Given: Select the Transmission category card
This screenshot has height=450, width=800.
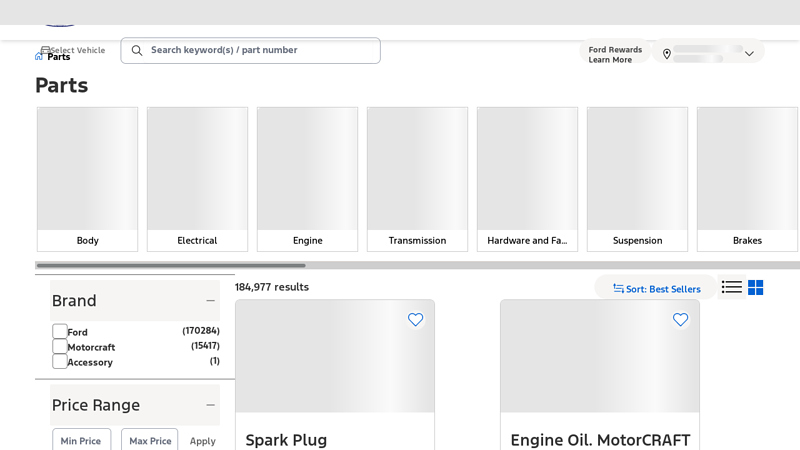Looking at the screenshot, I should click(x=417, y=179).
